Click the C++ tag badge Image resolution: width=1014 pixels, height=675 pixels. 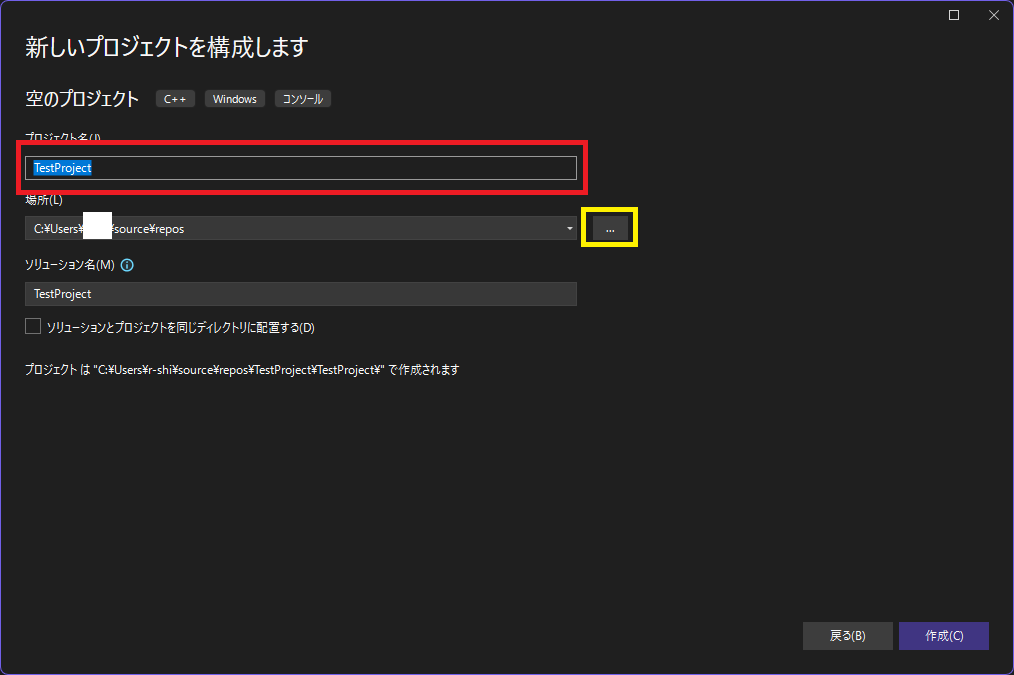point(175,99)
